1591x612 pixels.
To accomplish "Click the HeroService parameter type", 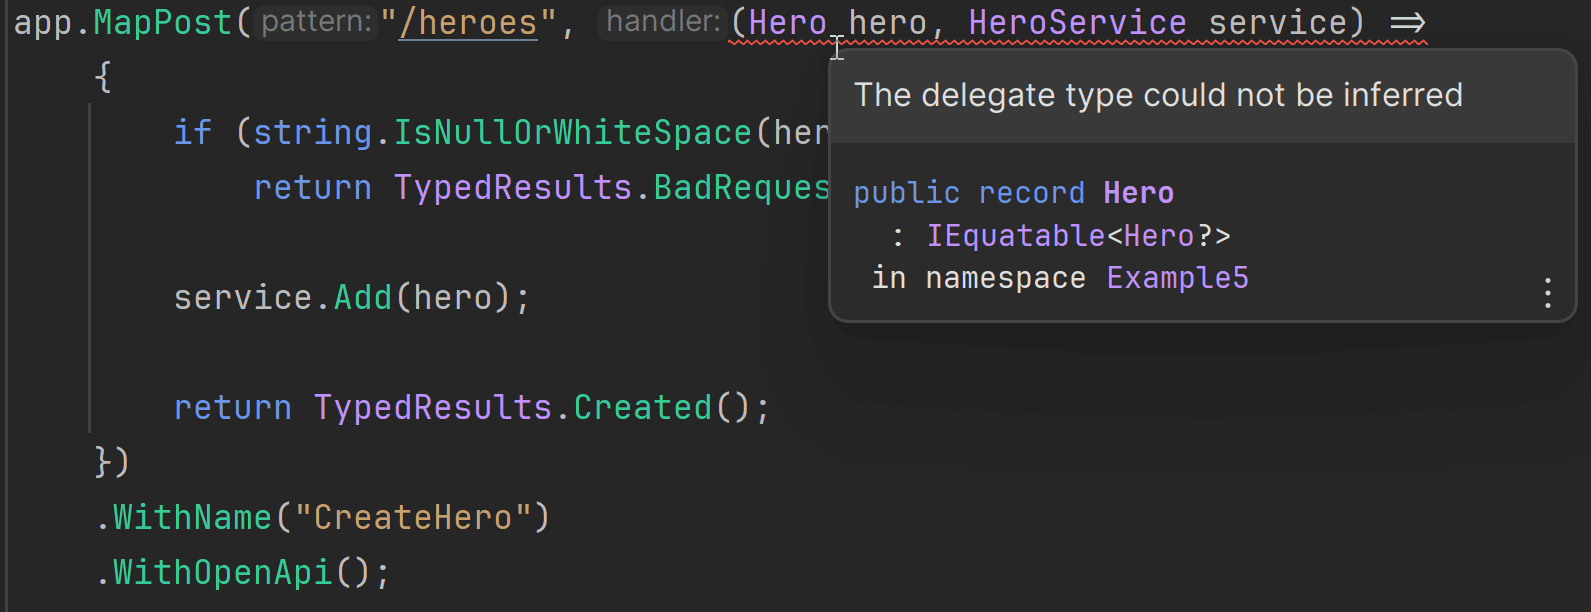I will click(1077, 23).
